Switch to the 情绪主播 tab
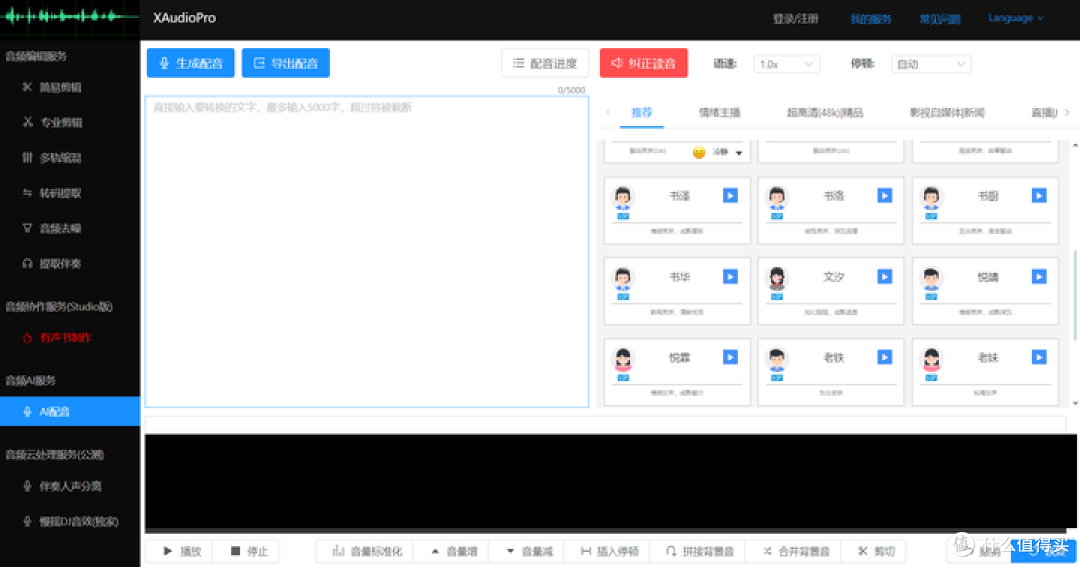 pos(719,112)
